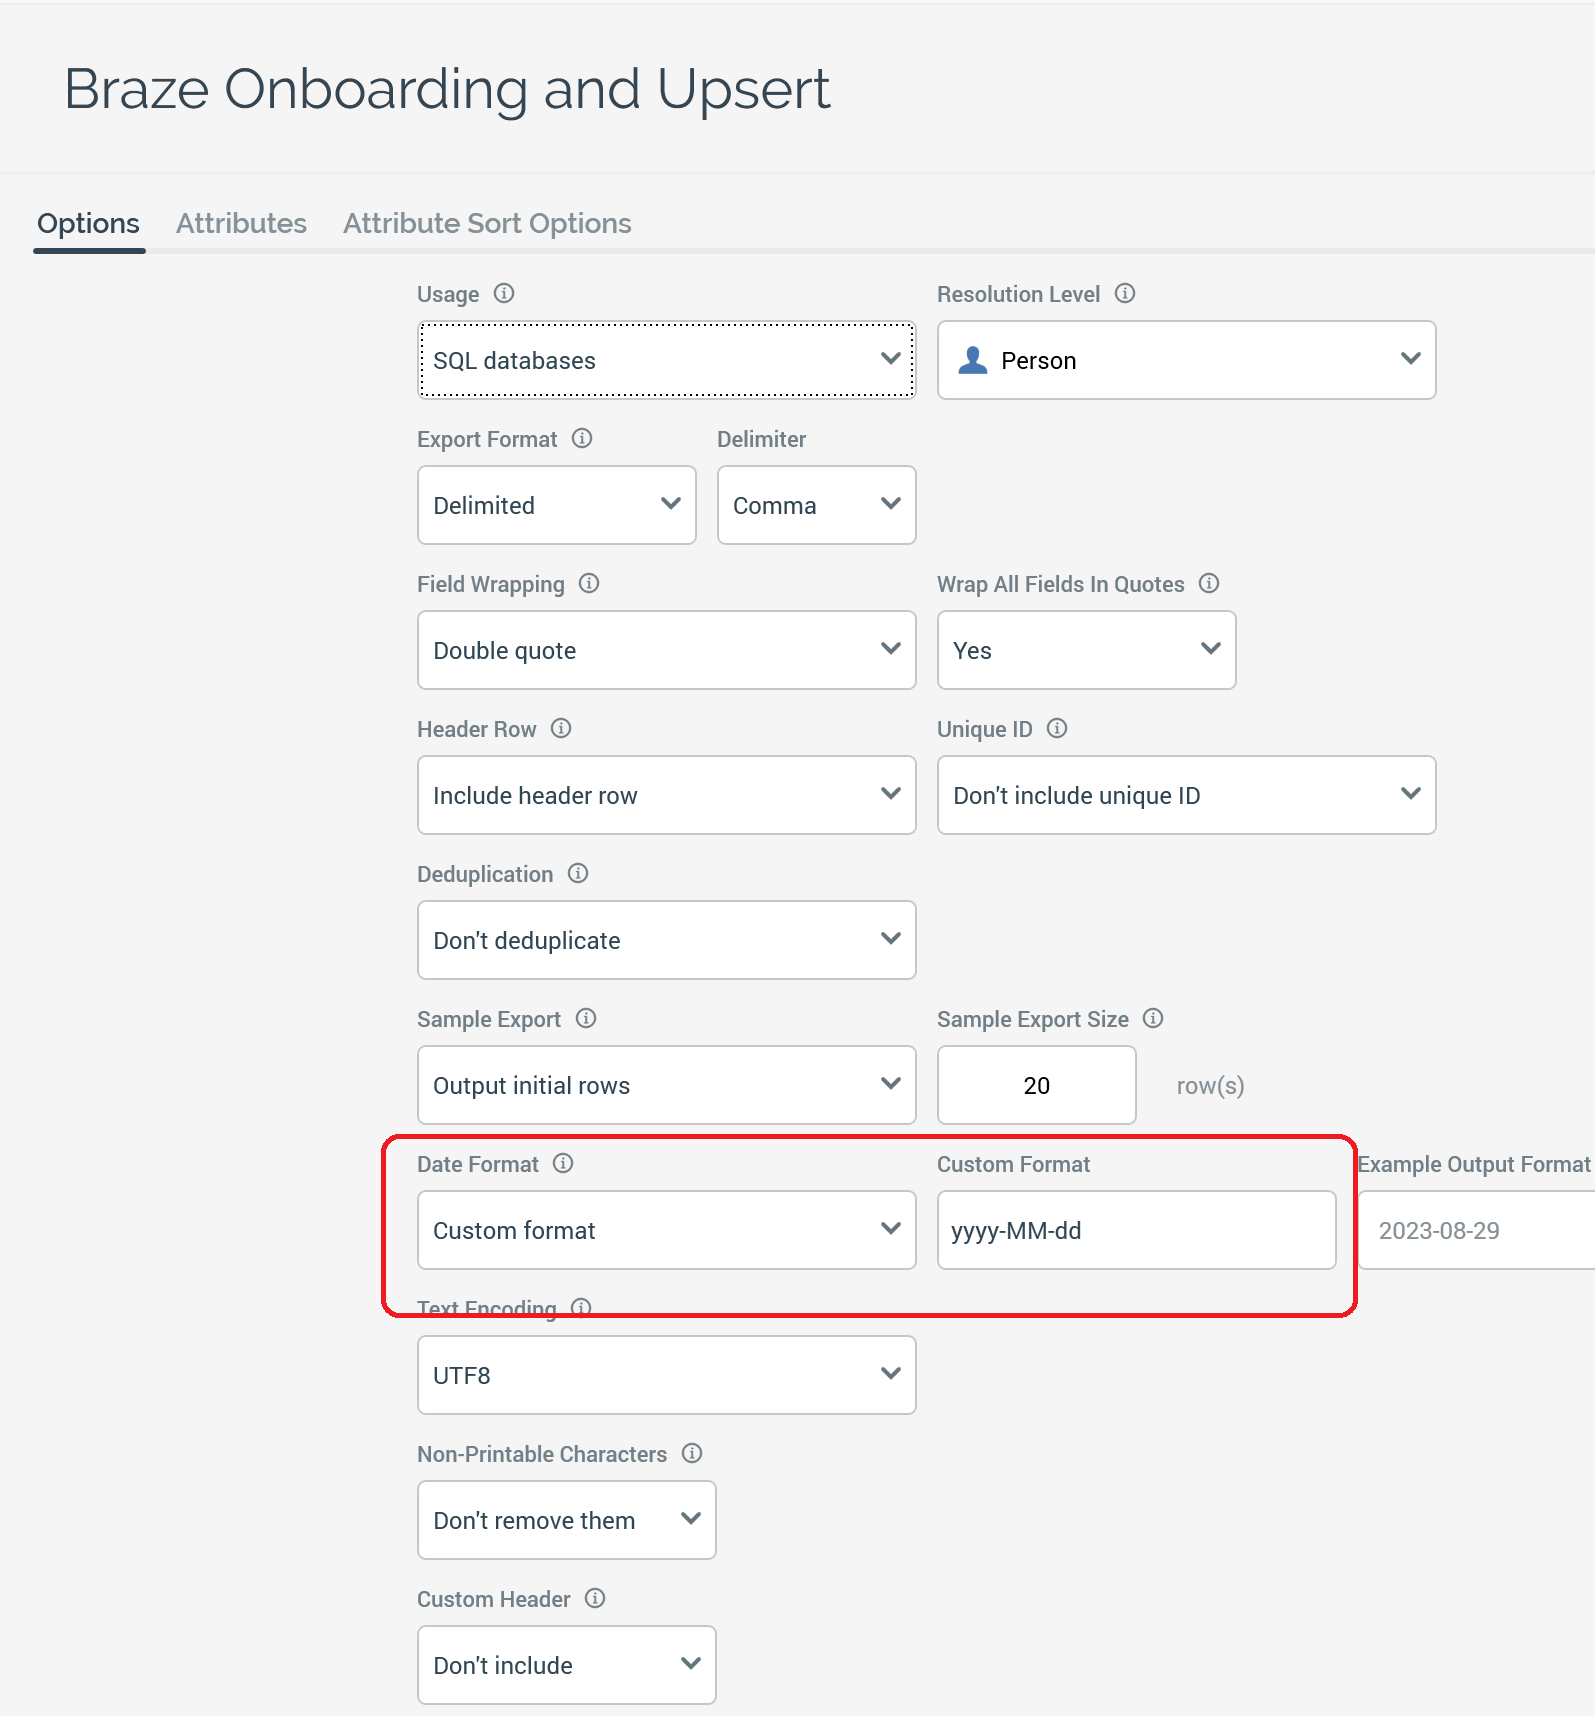The height and width of the screenshot is (1716, 1595).
Task: Click the Deduplication info icon
Action: [578, 873]
